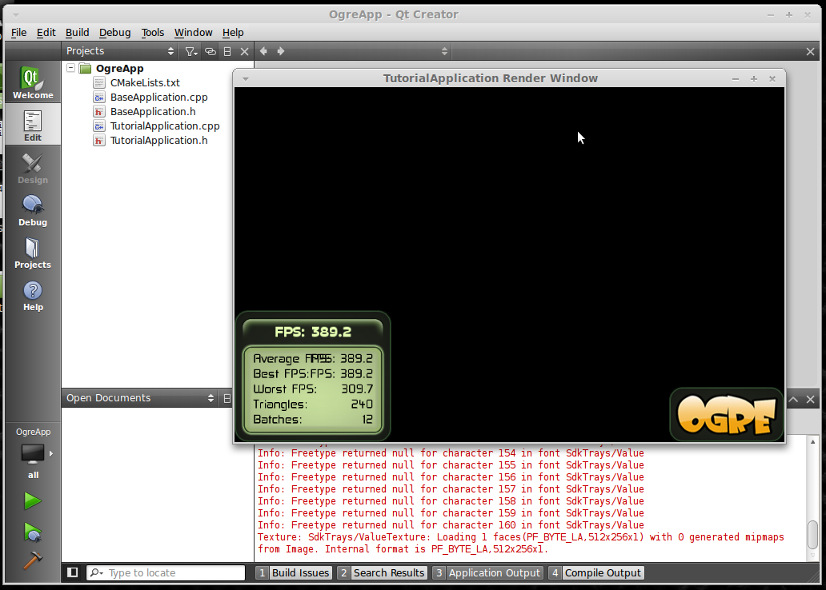Viewport: 826px width, 590px height.
Task: Open the Qt Welcome mode
Action: pos(33,82)
